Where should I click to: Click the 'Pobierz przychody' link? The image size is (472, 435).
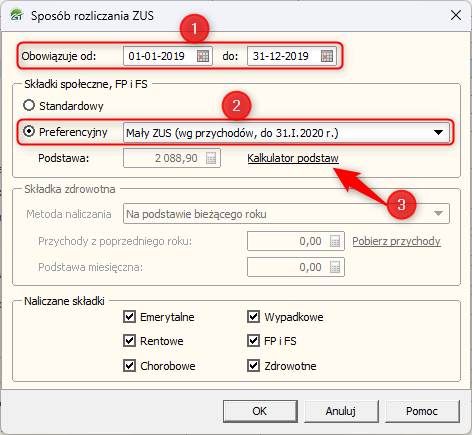coord(396,241)
